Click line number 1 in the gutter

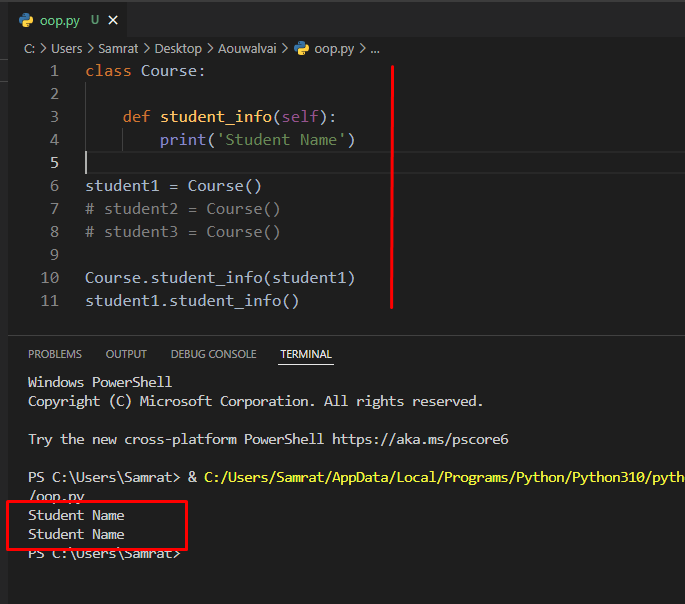[54, 71]
